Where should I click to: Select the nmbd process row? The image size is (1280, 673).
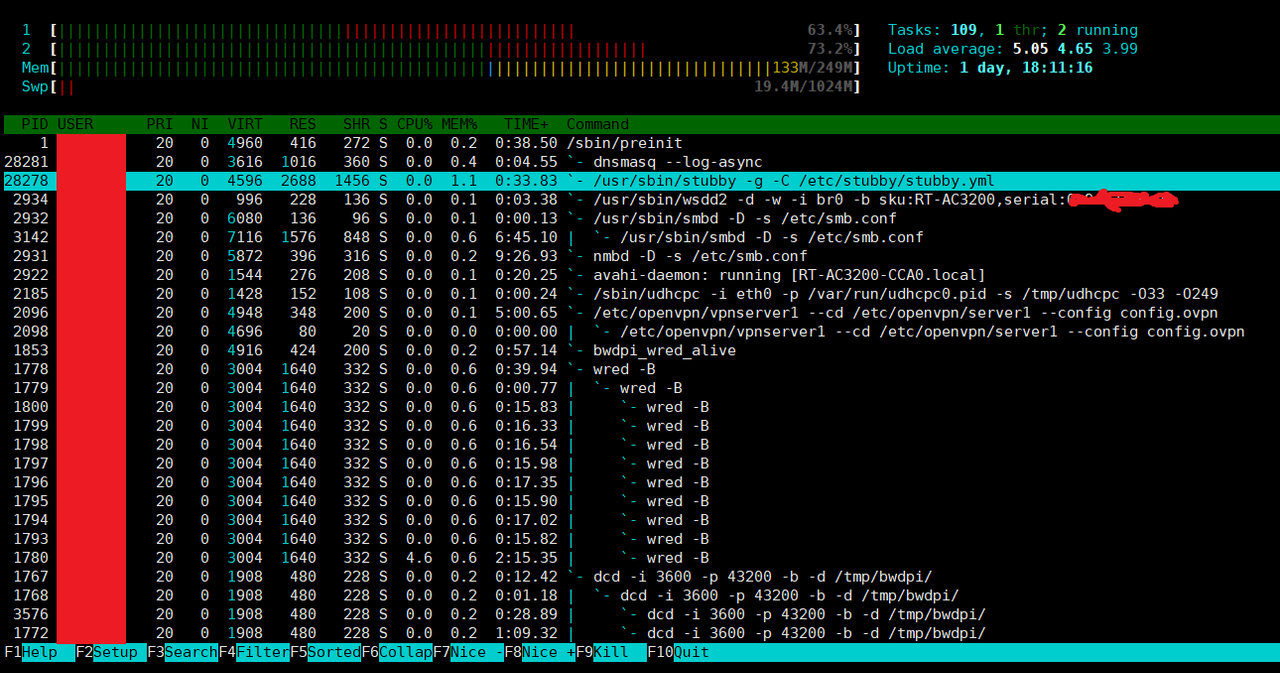640,256
